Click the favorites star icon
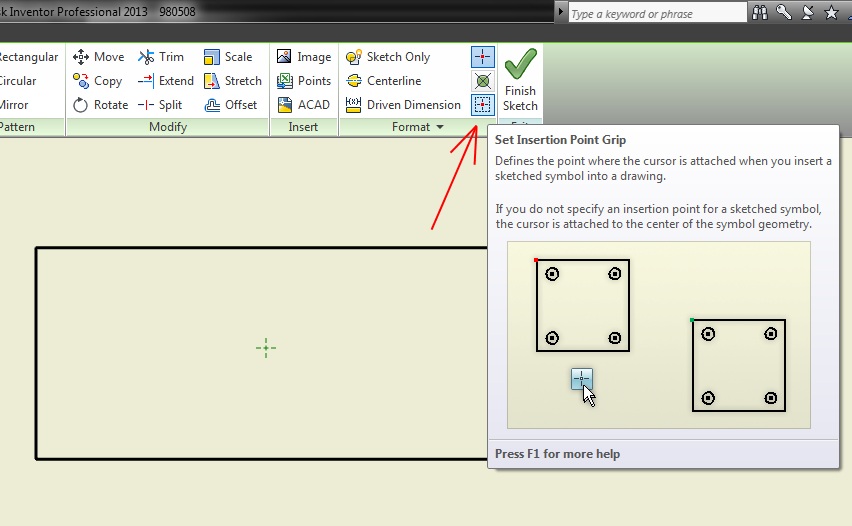This screenshot has width=852, height=526. point(831,12)
